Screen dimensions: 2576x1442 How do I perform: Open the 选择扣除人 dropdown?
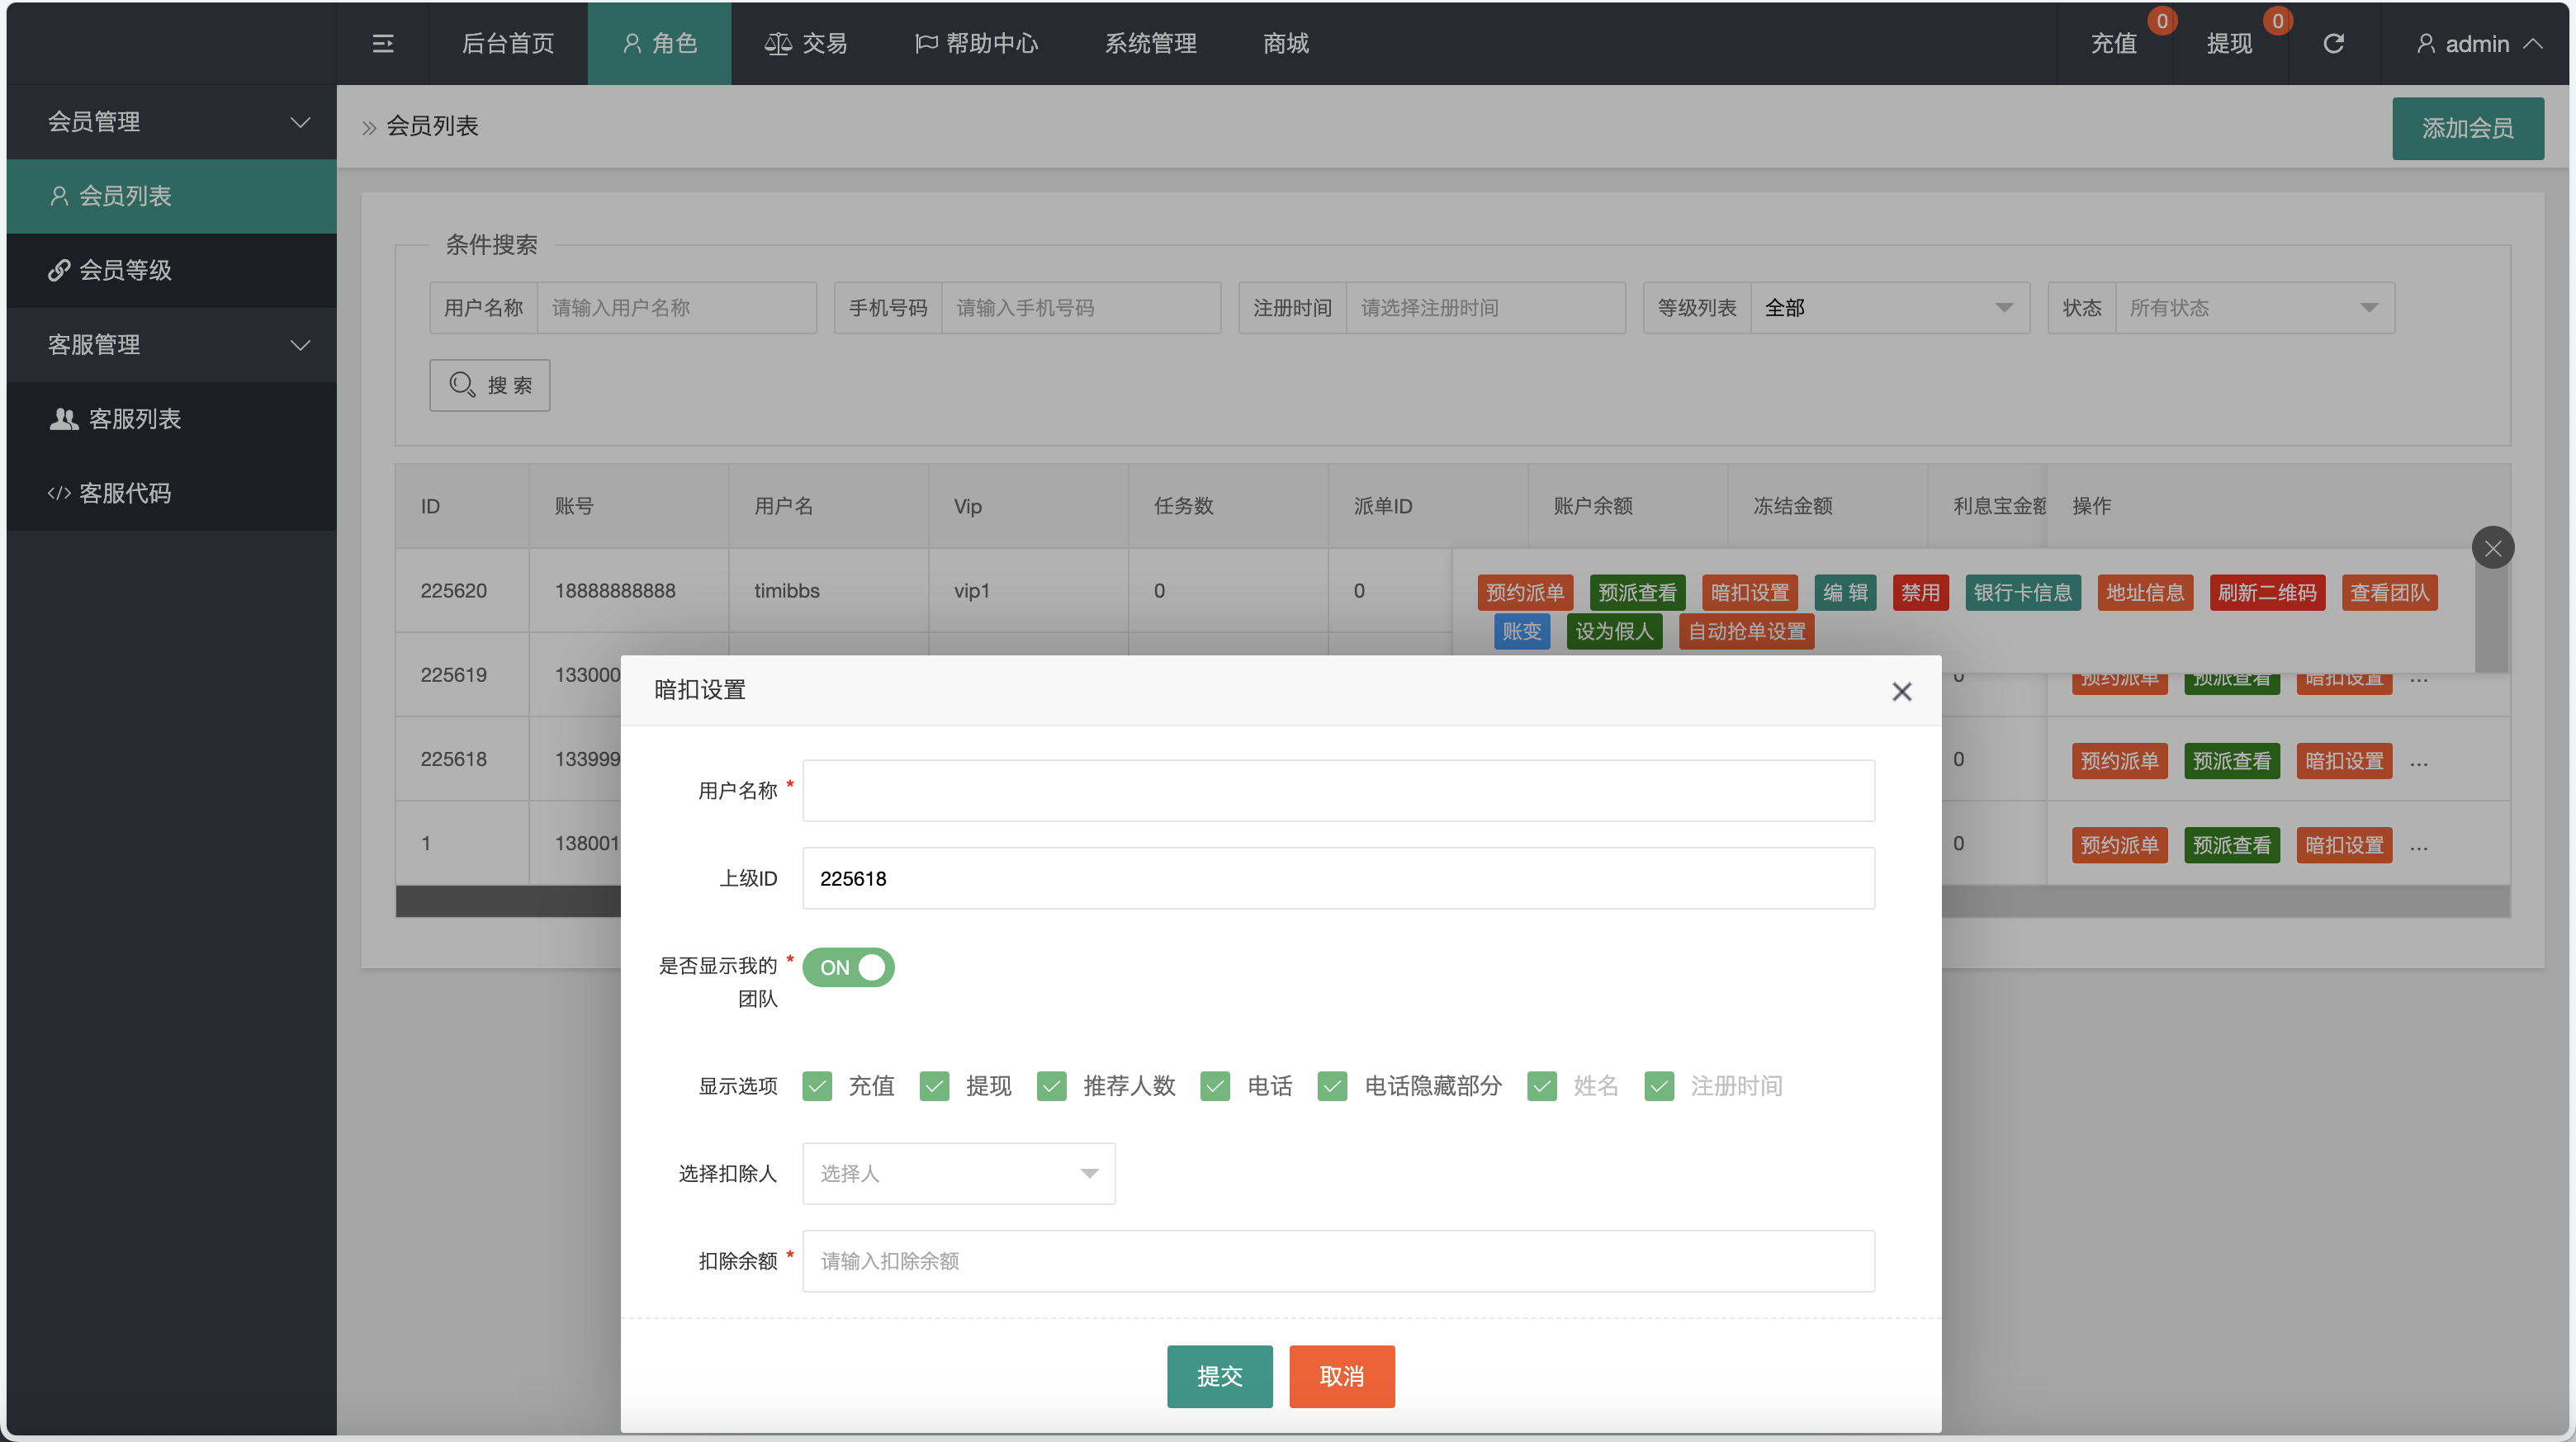click(x=958, y=1173)
